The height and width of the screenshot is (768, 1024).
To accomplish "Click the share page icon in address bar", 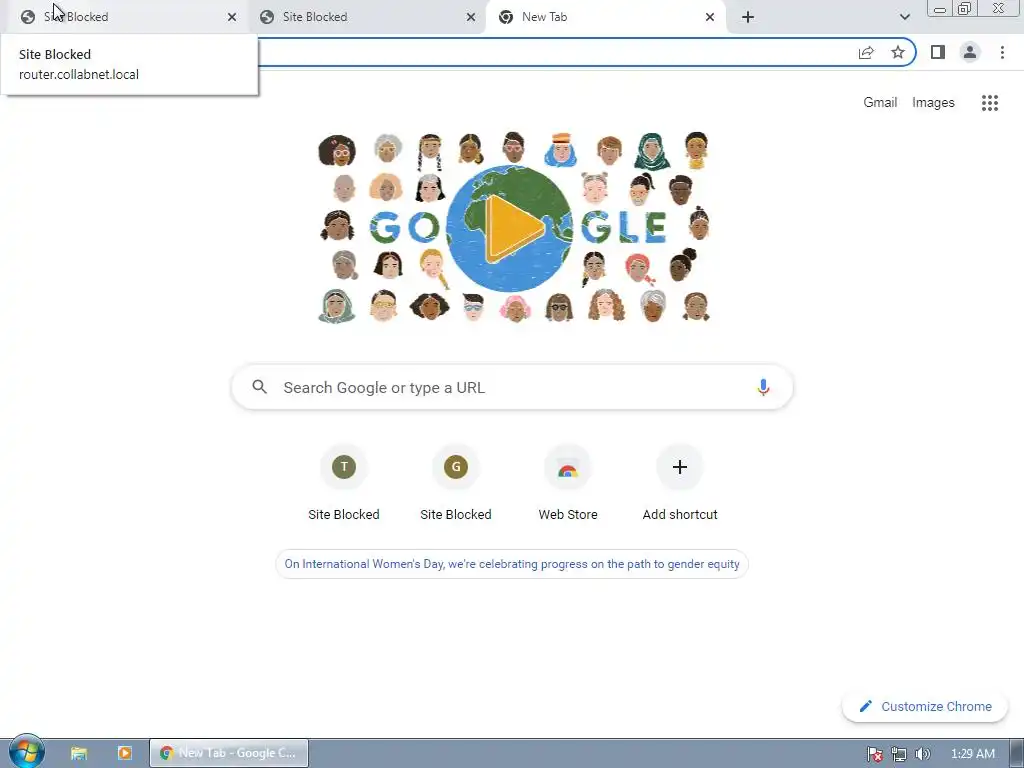I will [x=866, y=52].
